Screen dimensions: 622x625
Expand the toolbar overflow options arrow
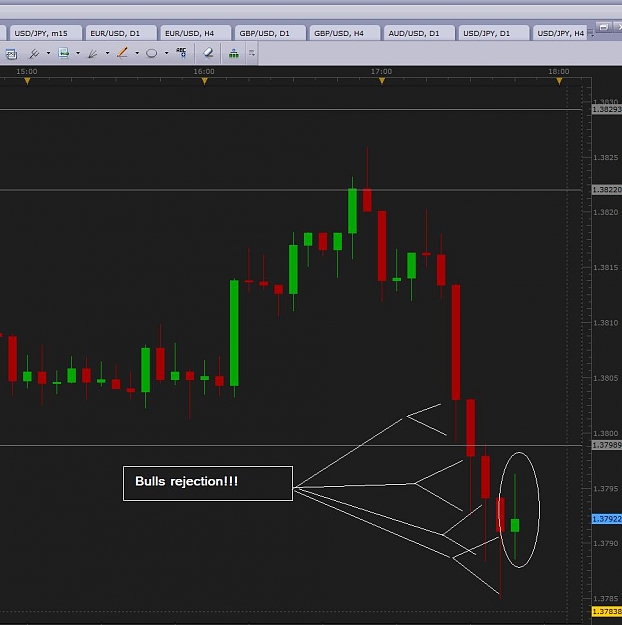[252, 53]
